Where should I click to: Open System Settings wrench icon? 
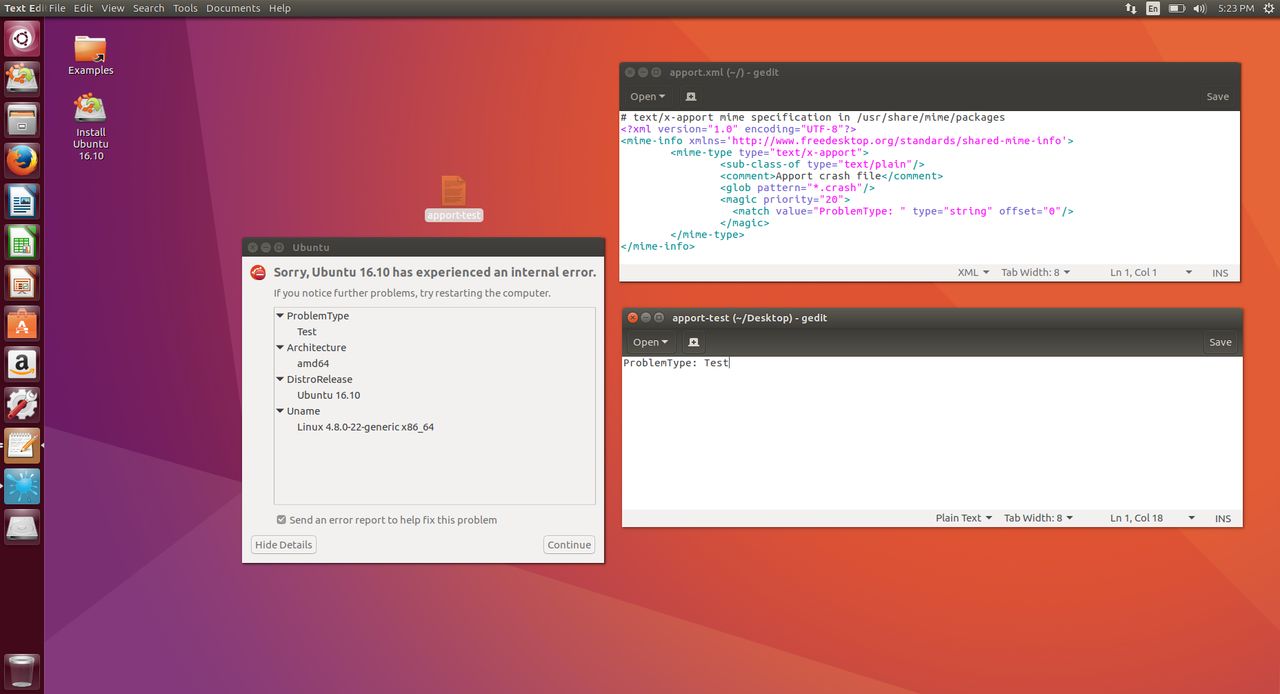pos(21,405)
